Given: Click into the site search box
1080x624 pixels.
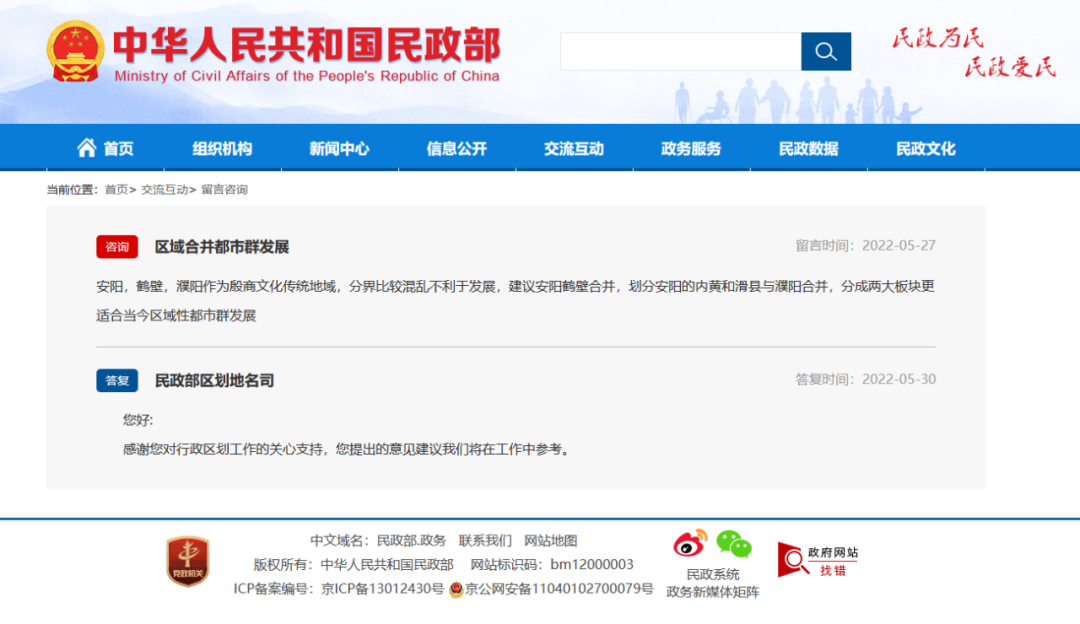Looking at the screenshot, I should (x=681, y=52).
